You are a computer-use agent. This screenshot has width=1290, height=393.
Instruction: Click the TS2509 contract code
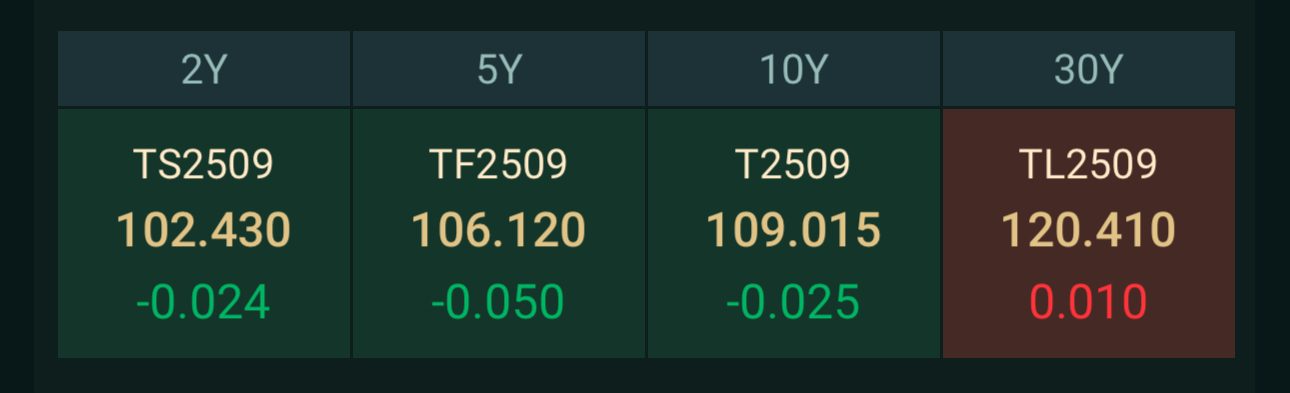(x=204, y=164)
